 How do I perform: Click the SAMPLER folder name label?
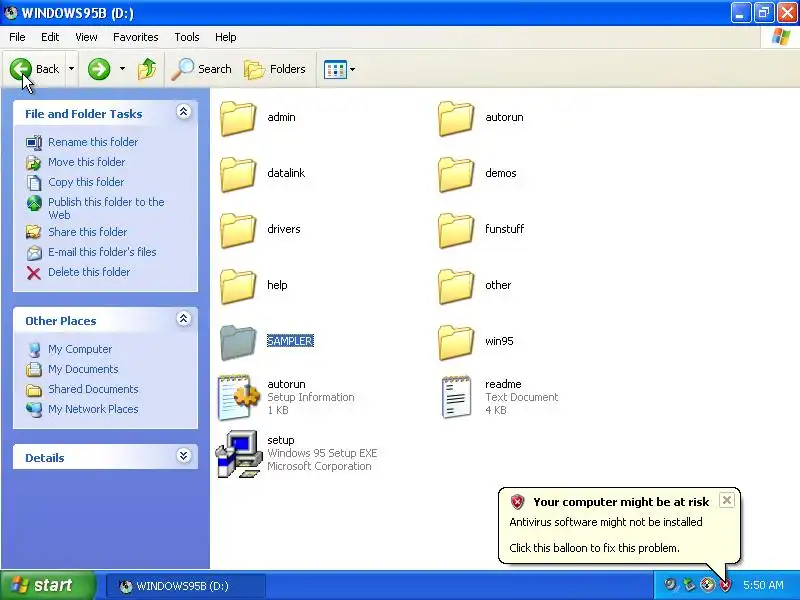290,341
